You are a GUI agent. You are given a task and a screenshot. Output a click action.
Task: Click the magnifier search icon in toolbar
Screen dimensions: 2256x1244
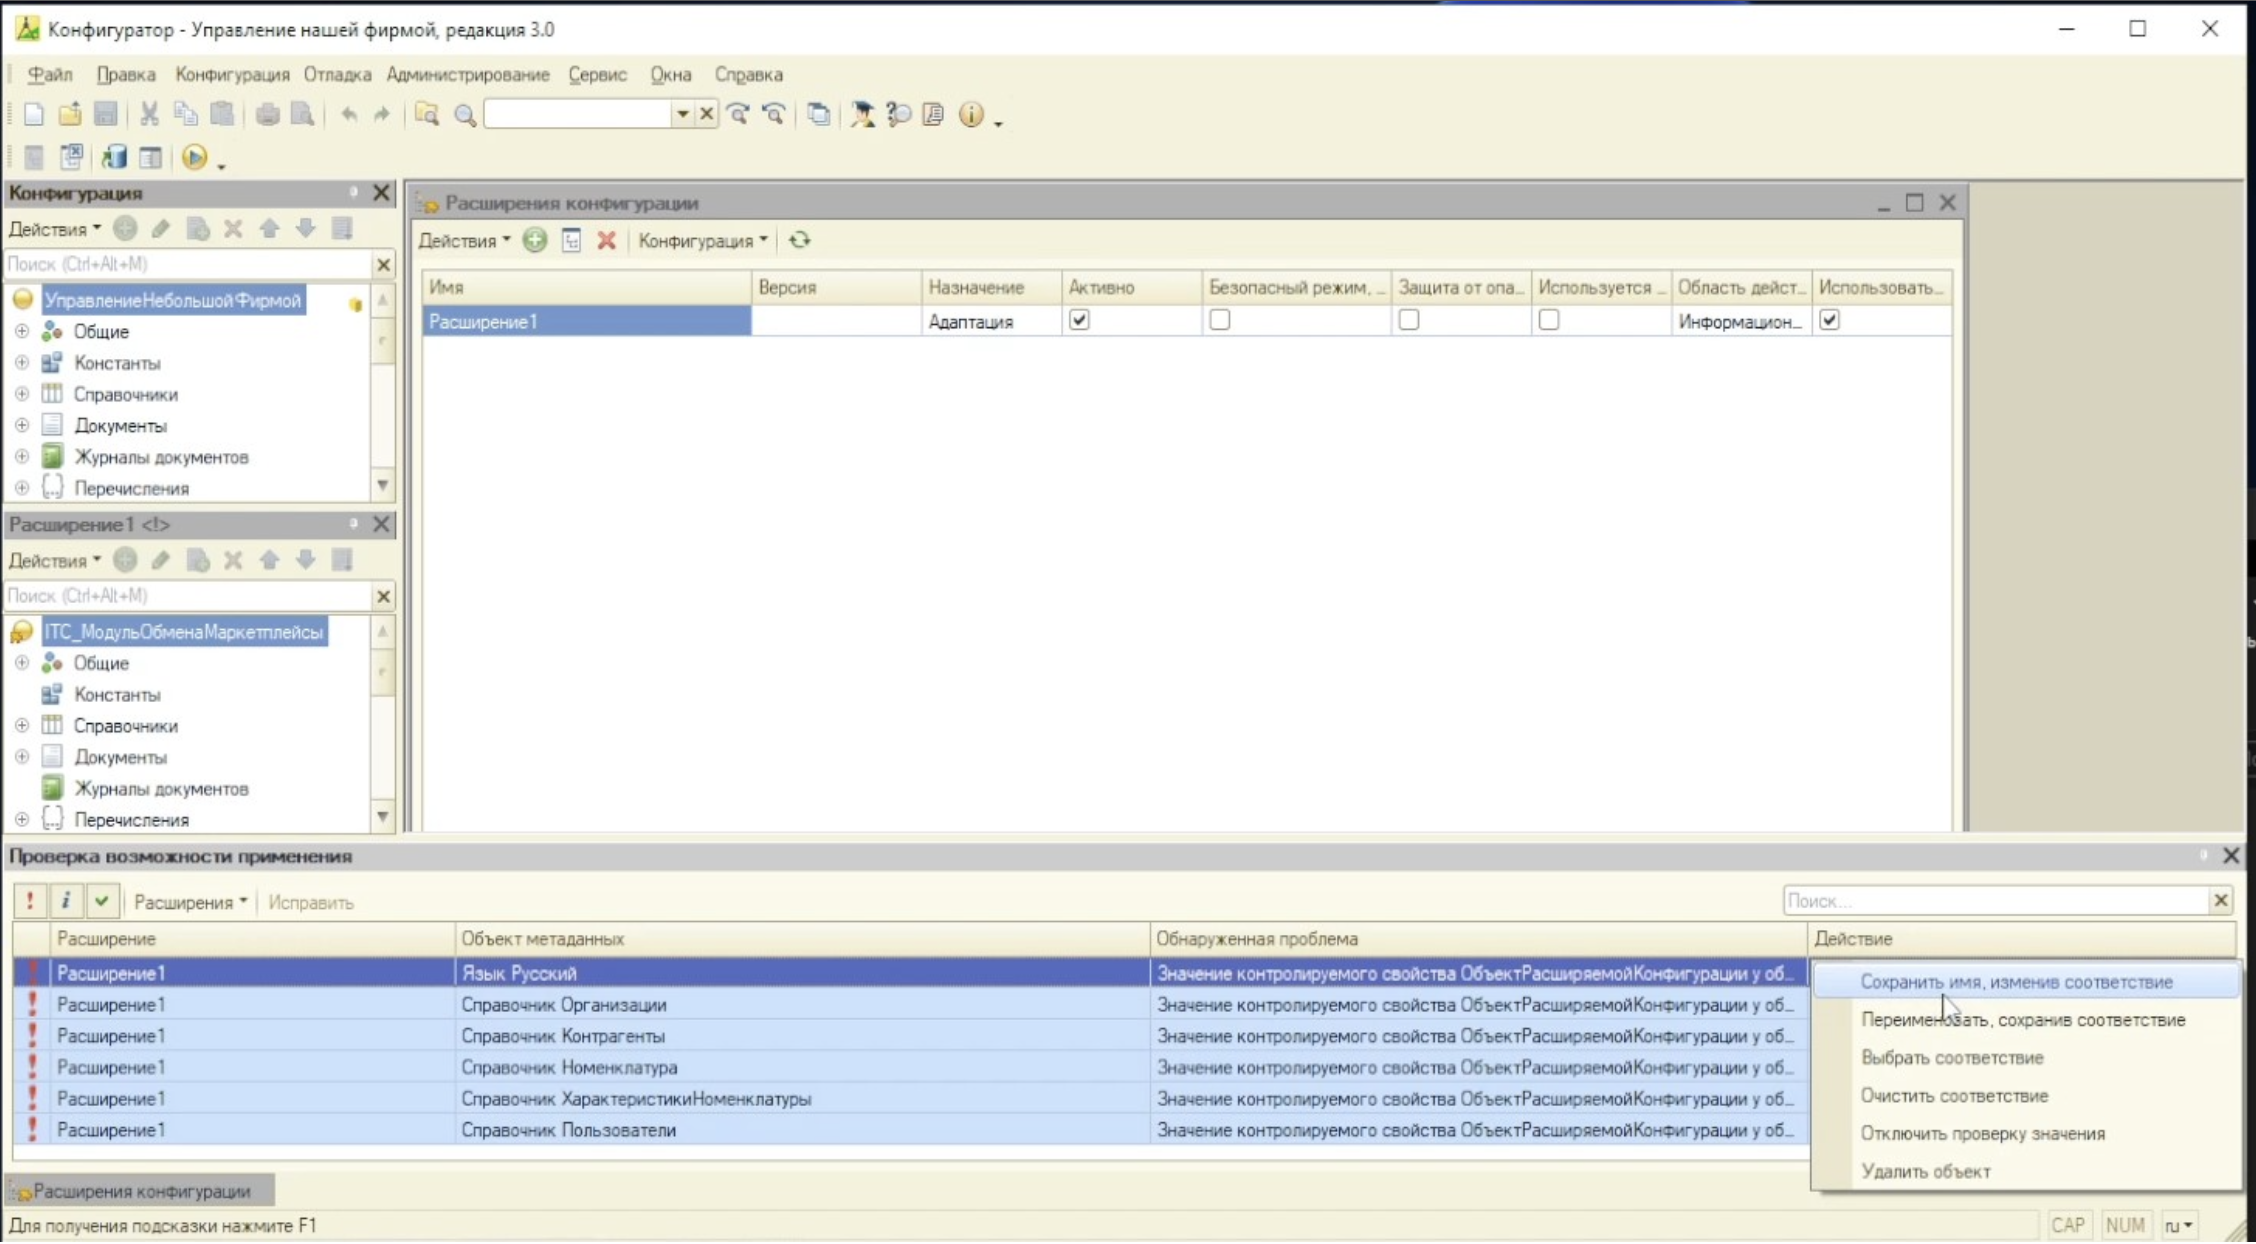[464, 115]
